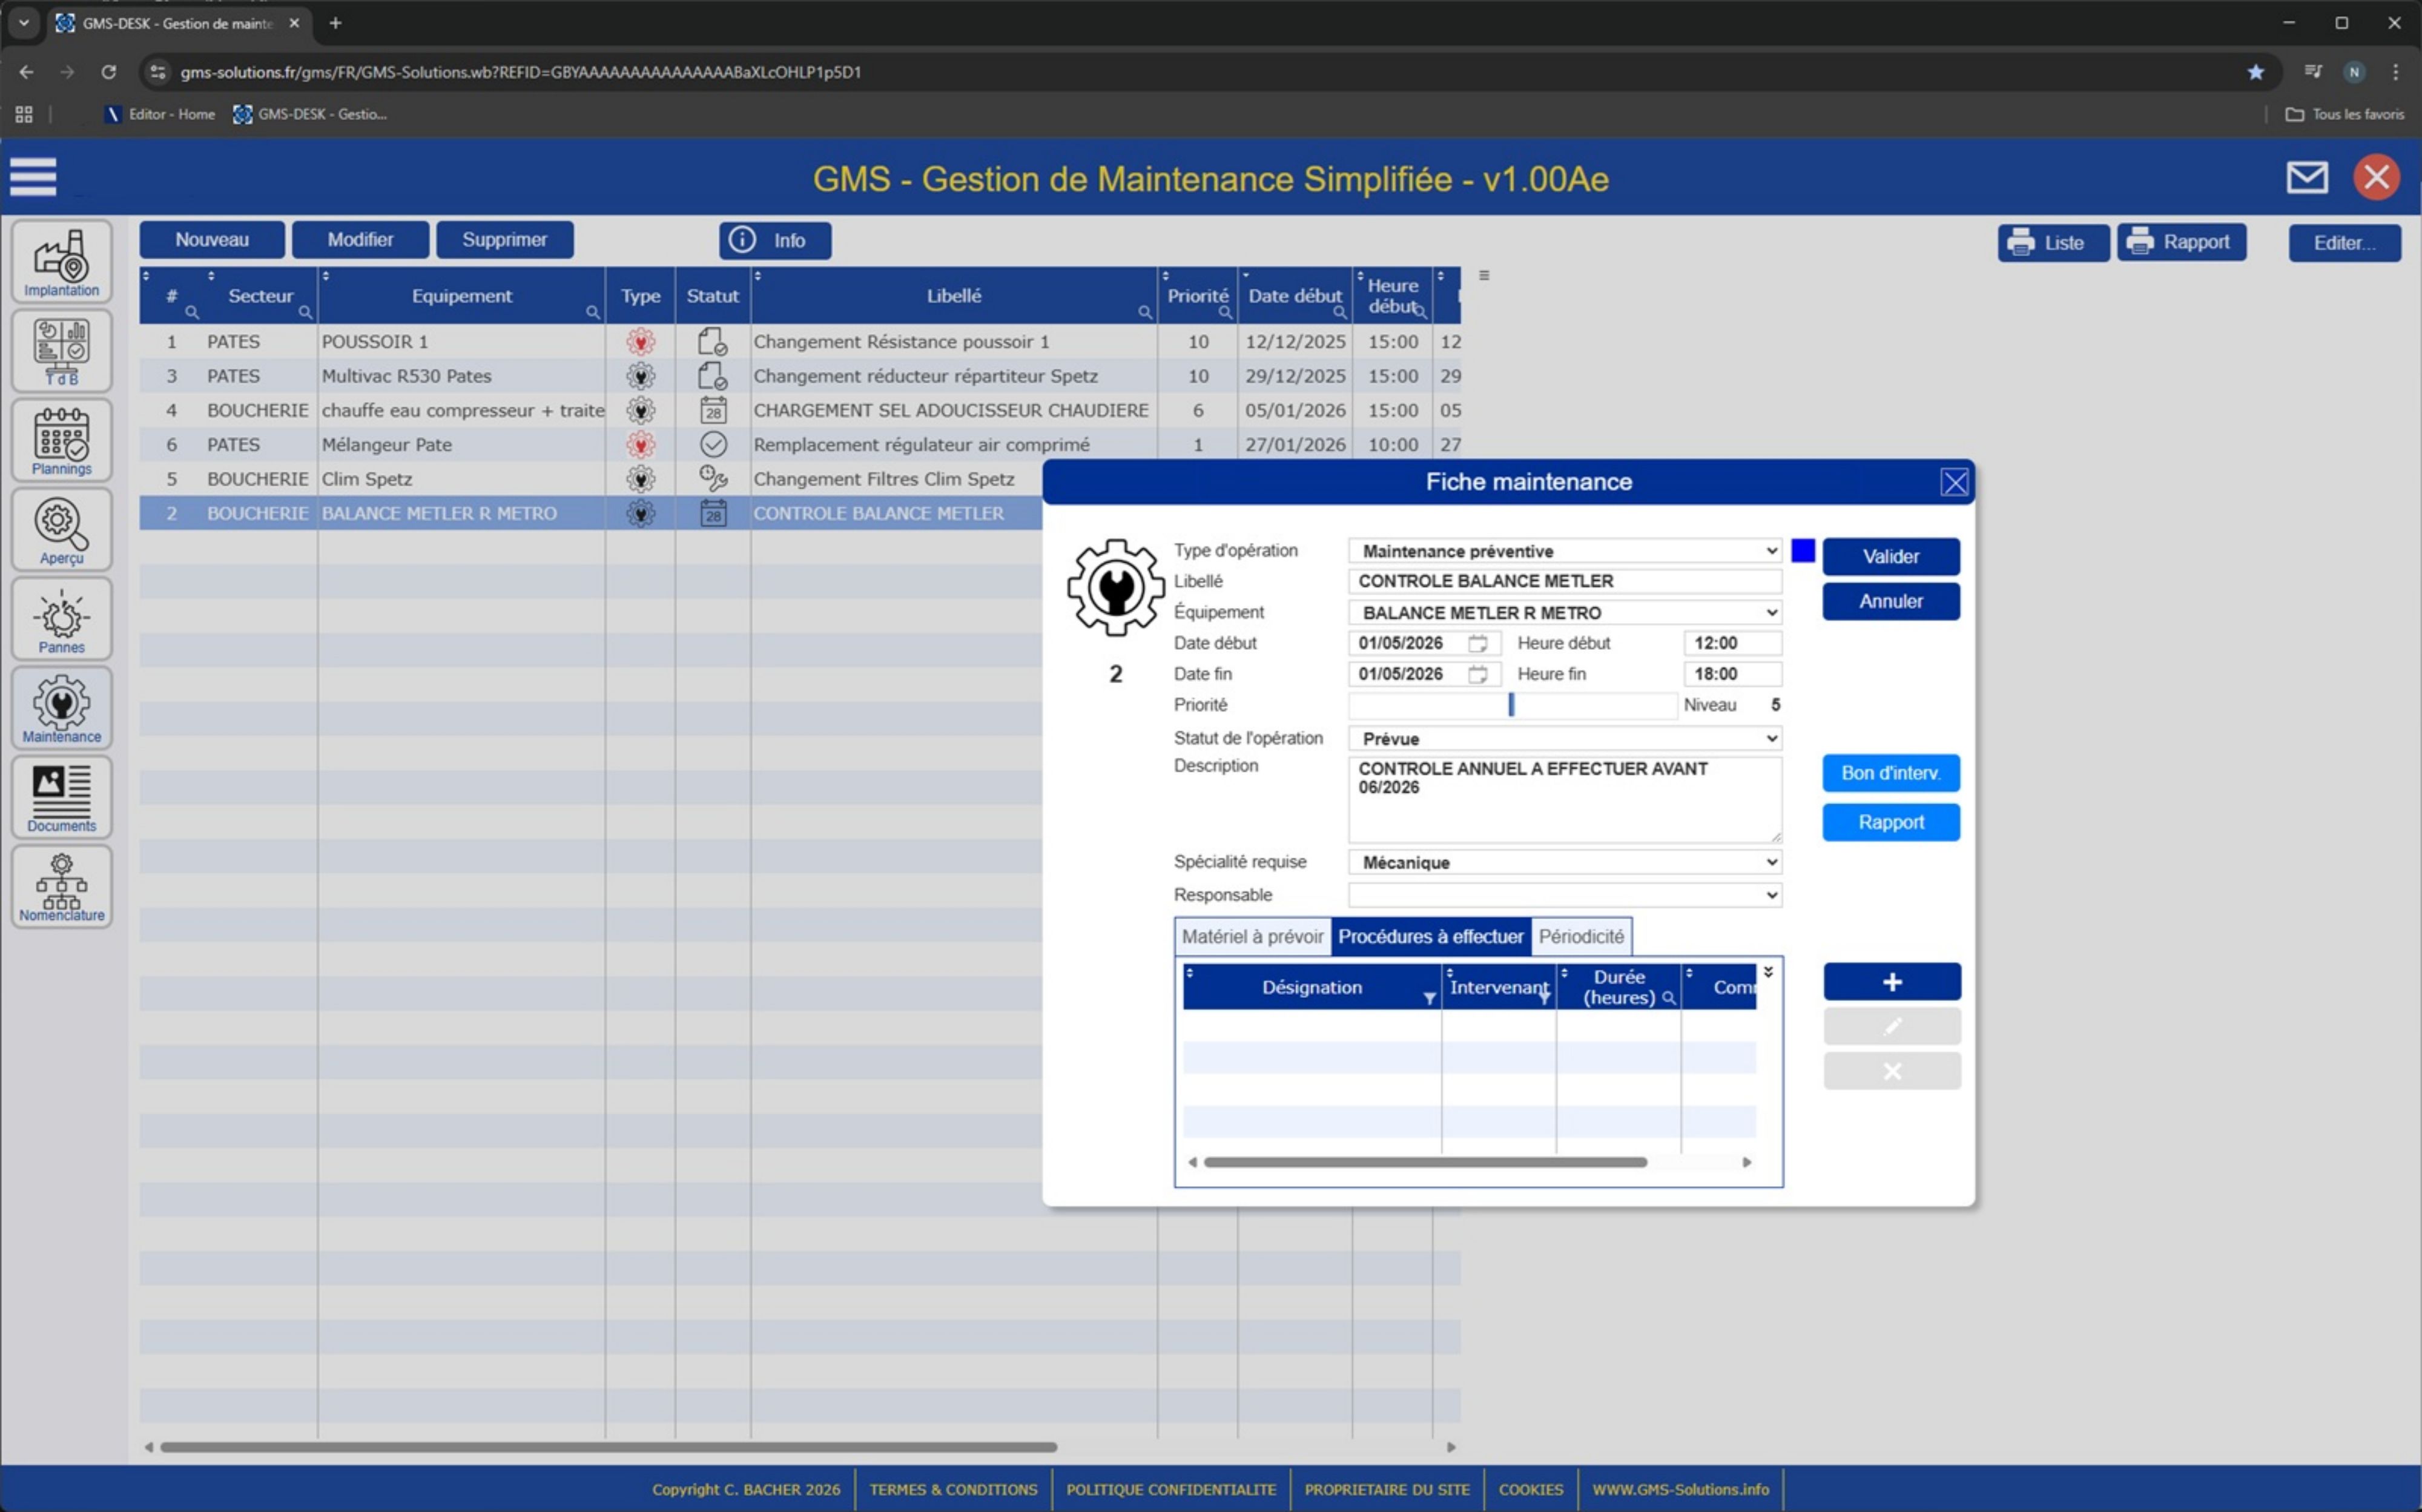Image resolution: width=2422 pixels, height=1512 pixels.
Task: Click the Valider button
Action: click(1890, 557)
